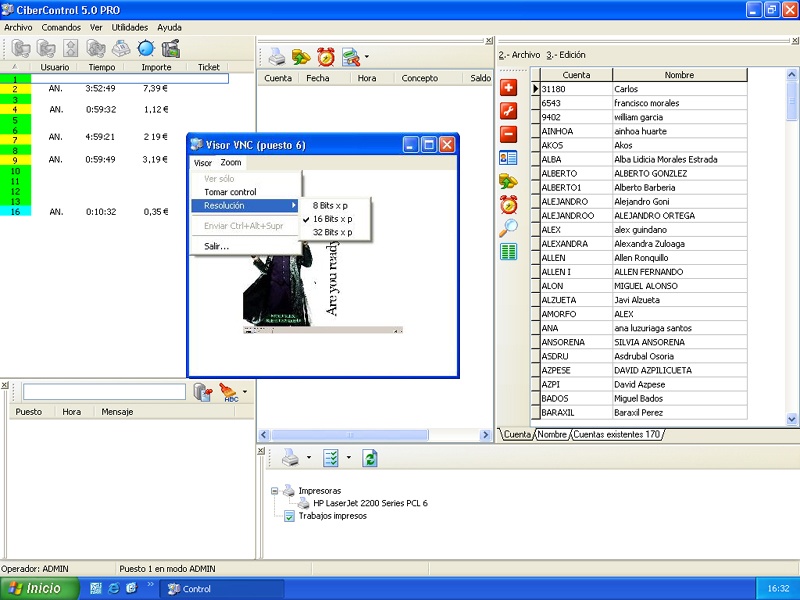Click the red wrench edit account icon
This screenshot has height=600, width=800.
[508, 110]
